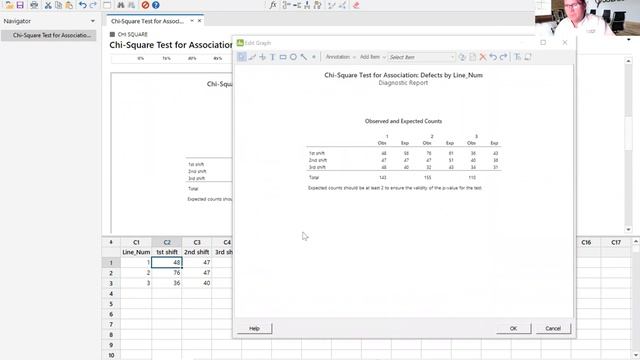640x360 pixels.
Task: Click OK in Edit Graph dialog
Action: [x=513, y=328]
